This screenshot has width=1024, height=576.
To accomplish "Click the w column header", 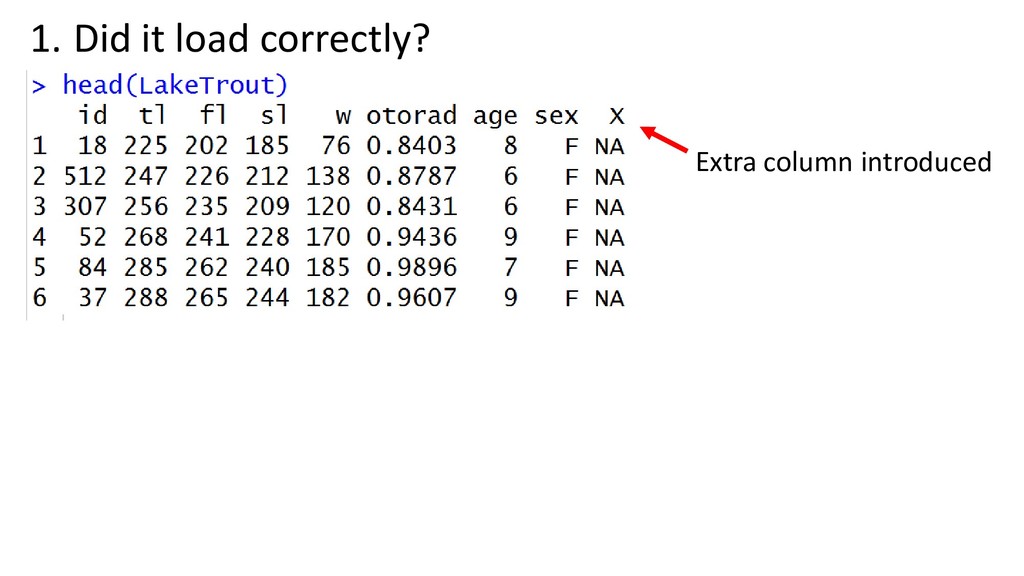I will 343,118.
